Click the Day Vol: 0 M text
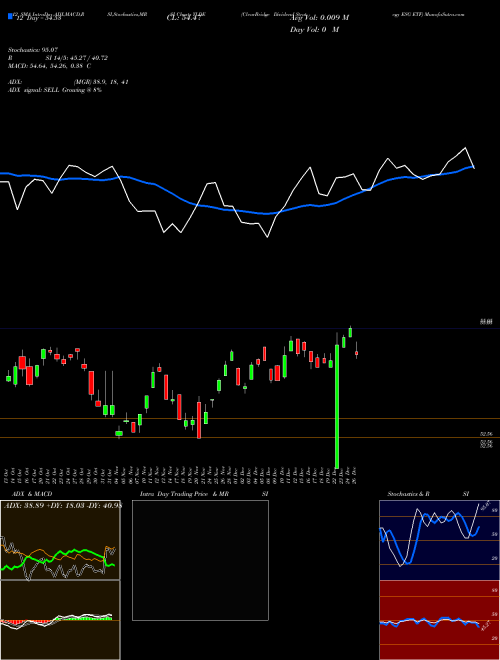Image resolution: width=500 pixels, height=660 pixels. tap(314, 29)
